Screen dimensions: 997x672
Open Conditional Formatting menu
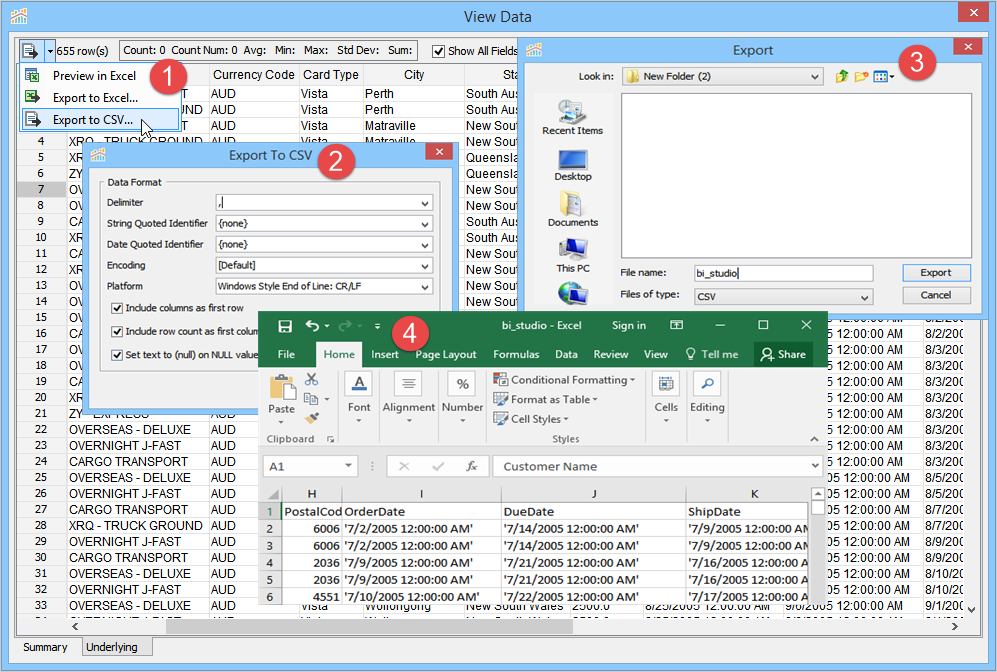564,380
